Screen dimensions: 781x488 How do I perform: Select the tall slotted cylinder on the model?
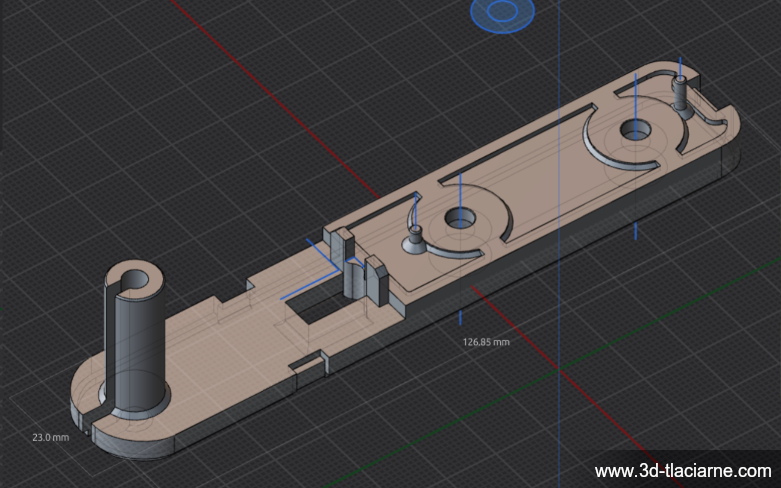point(134,339)
